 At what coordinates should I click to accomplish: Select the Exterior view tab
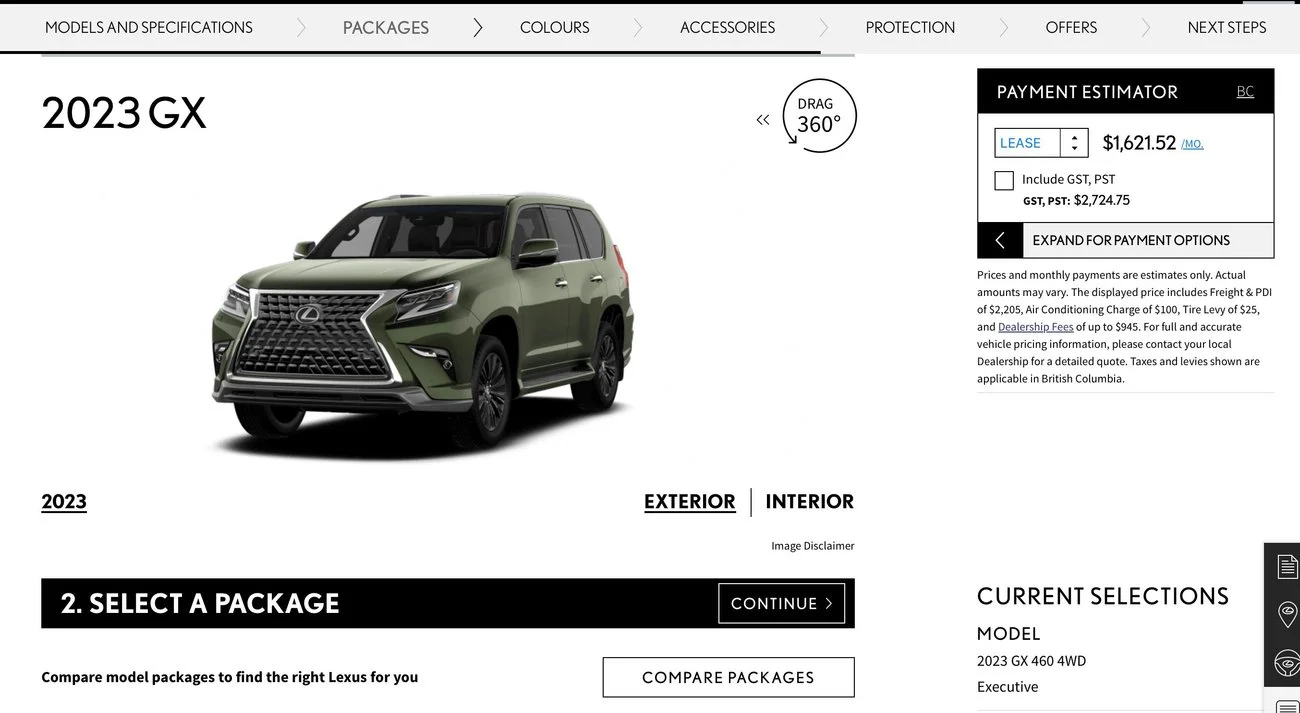690,502
